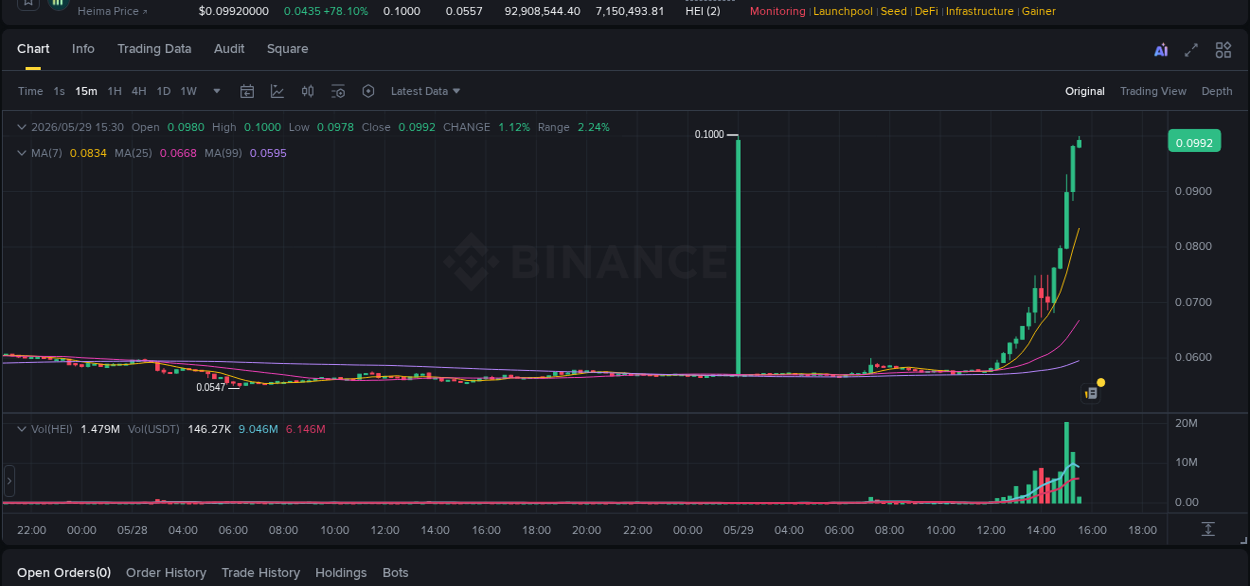Open chart display settings list icon

pyautogui.click(x=338, y=91)
